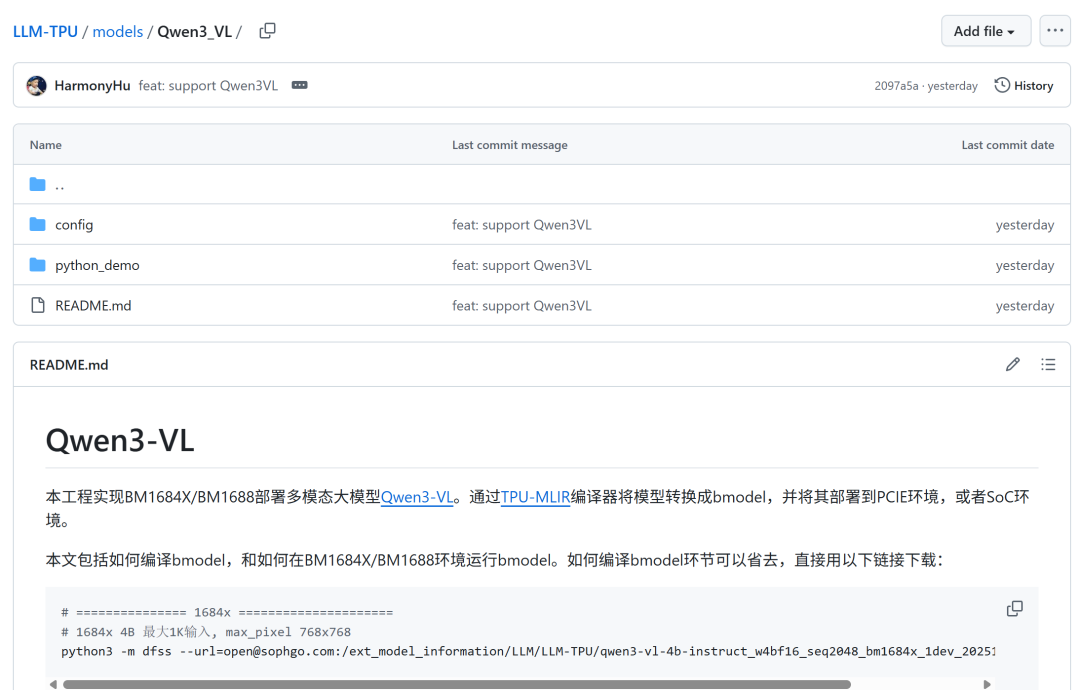
Task: Open the README outline list icon
Action: point(1048,365)
